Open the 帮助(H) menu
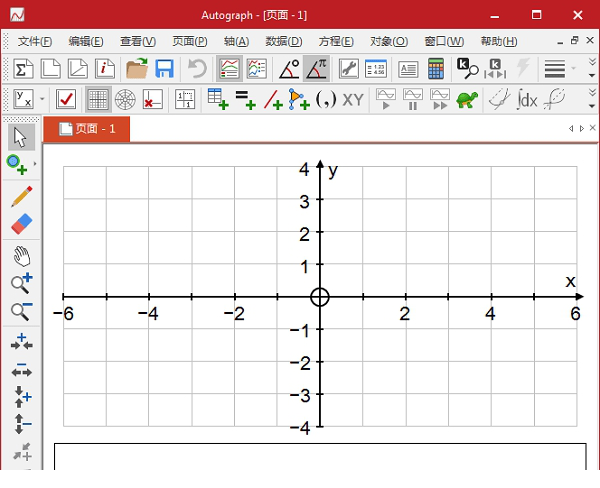The width and height of the screenshot is (600, 488). click(x=499, y=41)
